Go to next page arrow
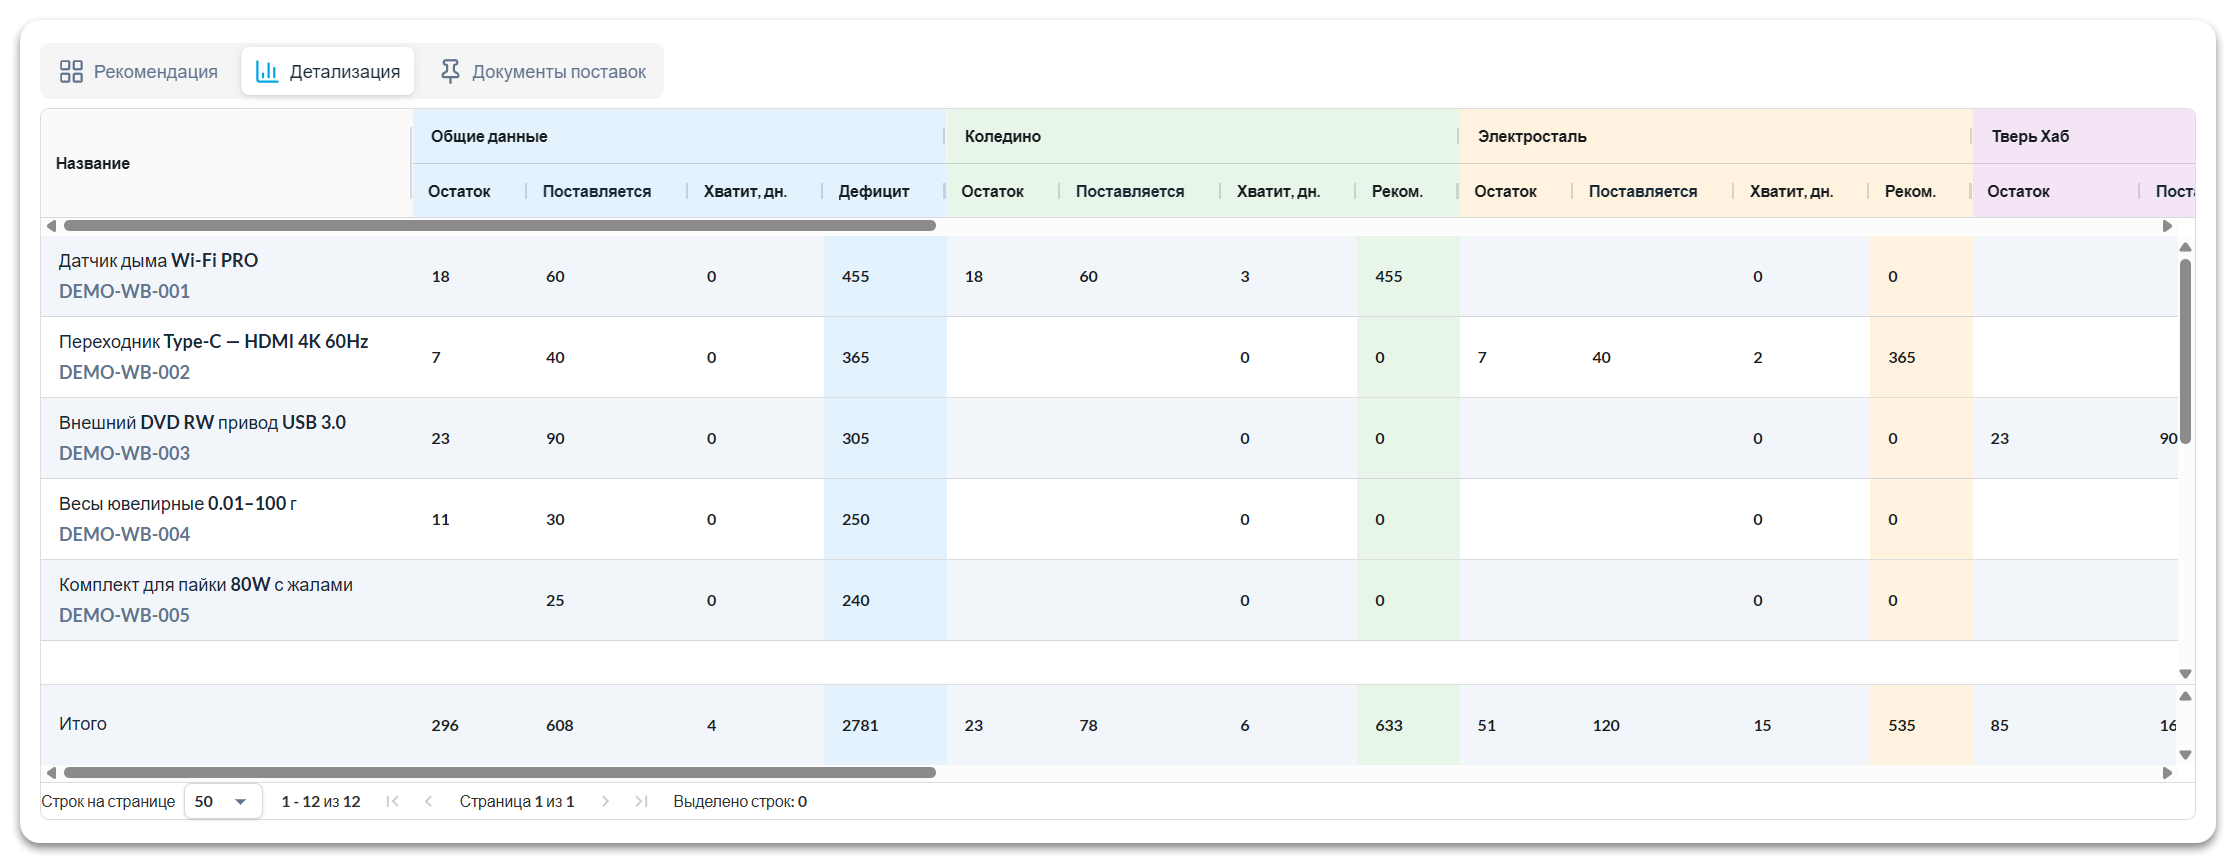The height and width of the screenshot is (863, 2236). [605, 801]
